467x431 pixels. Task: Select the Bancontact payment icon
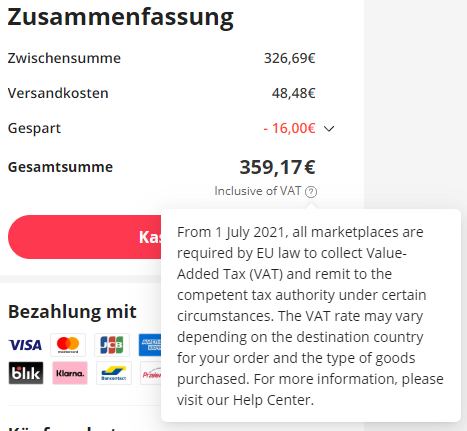[x=114, y=373]
